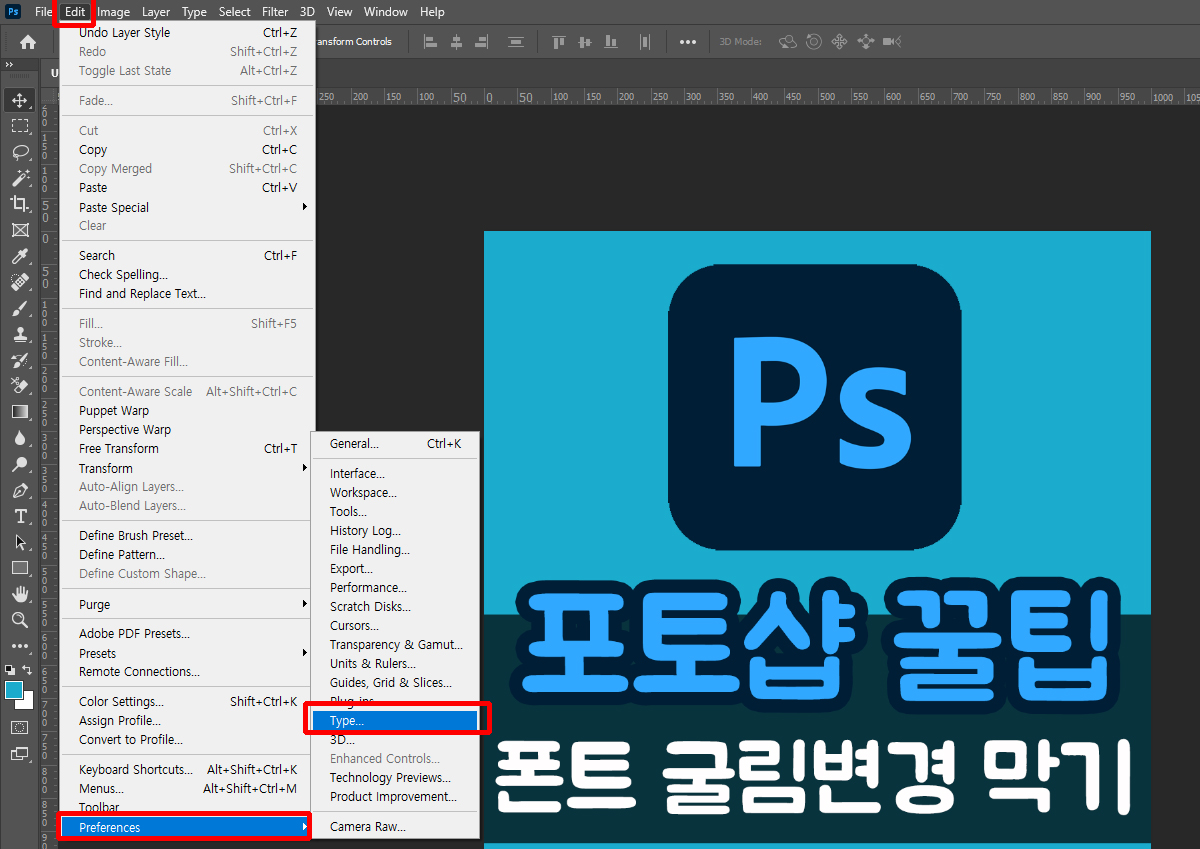
Task: Expand the Purge submenu
Action: [188, 605]
